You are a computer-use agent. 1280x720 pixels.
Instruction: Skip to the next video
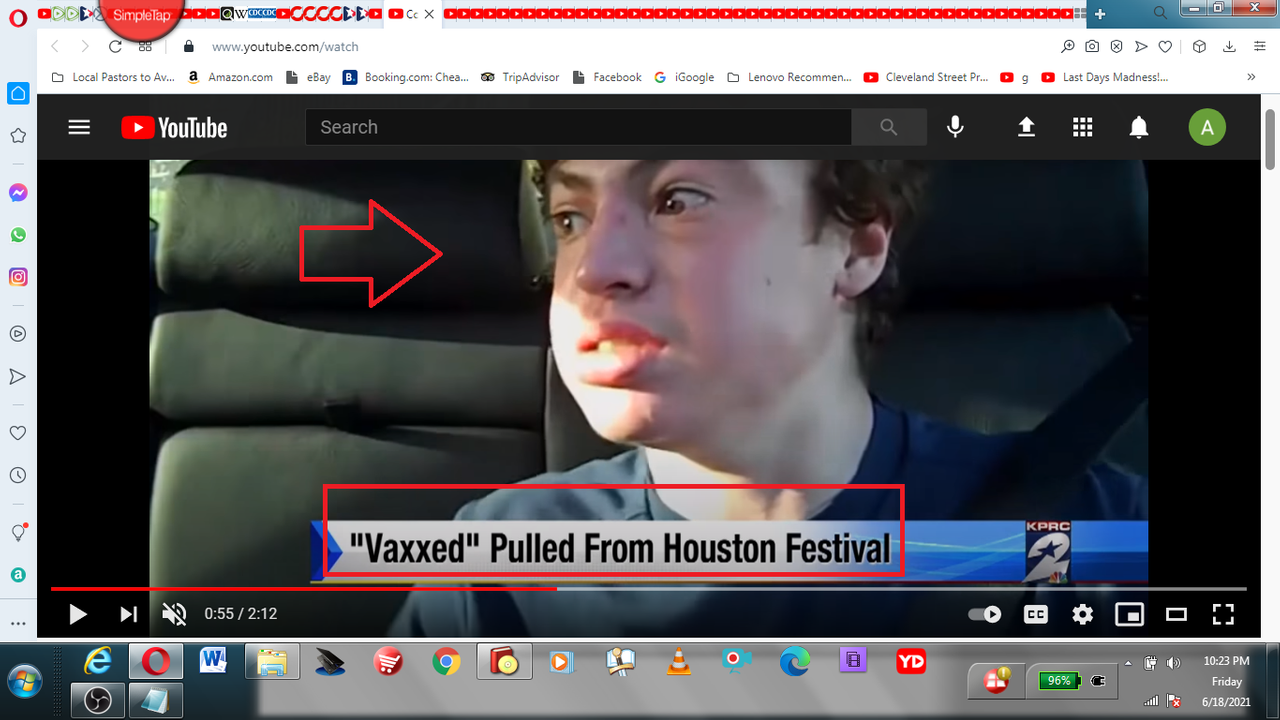[x=128, y=614]
